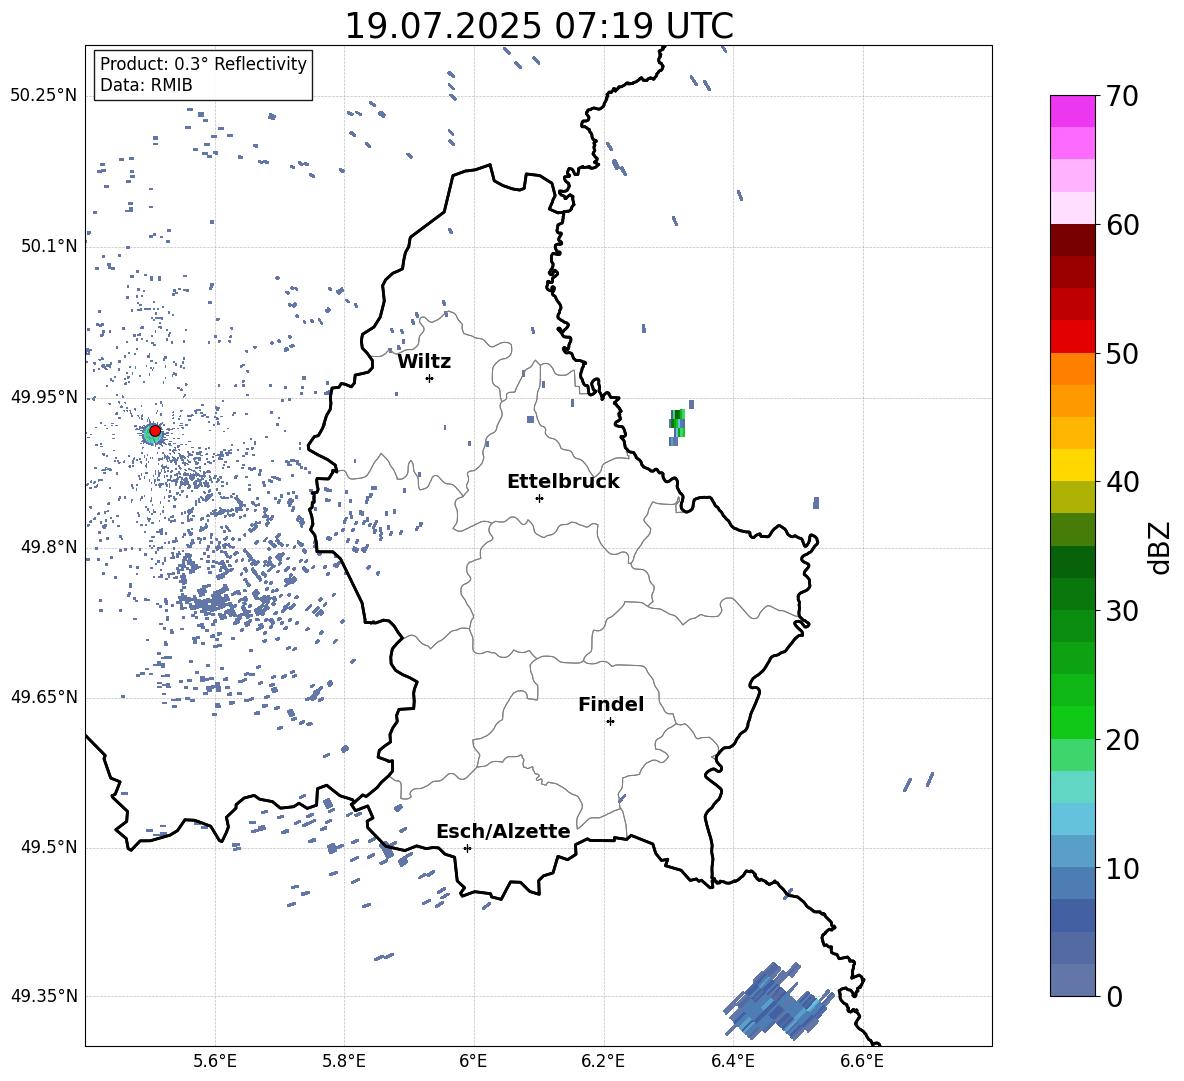Click the 49.5°N latitude label
Screen dimensions: 1184x1081
pos(49,846)
